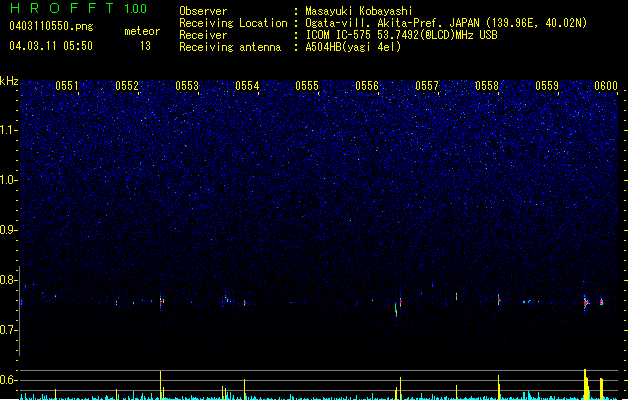The image size is (629, 400).
Task: Click the 0555 time marker
Action: 307,86
